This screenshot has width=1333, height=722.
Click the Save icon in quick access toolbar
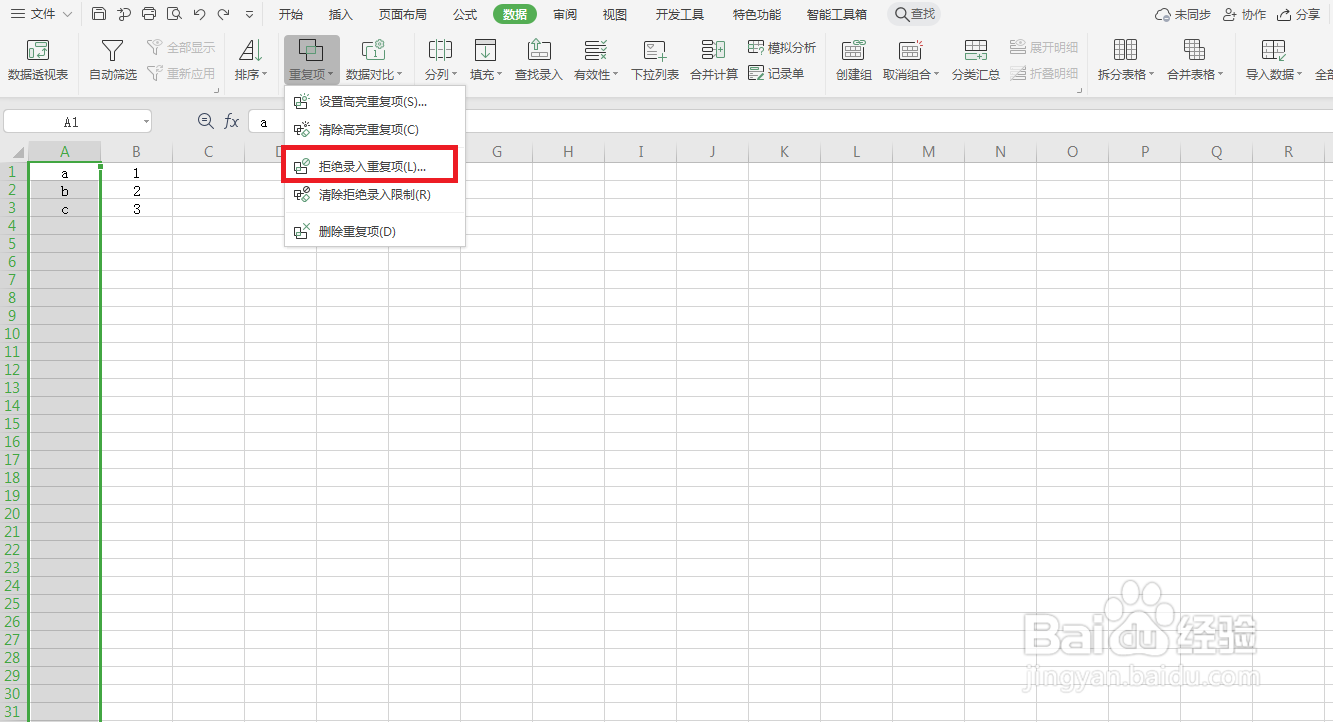[98, 14]
